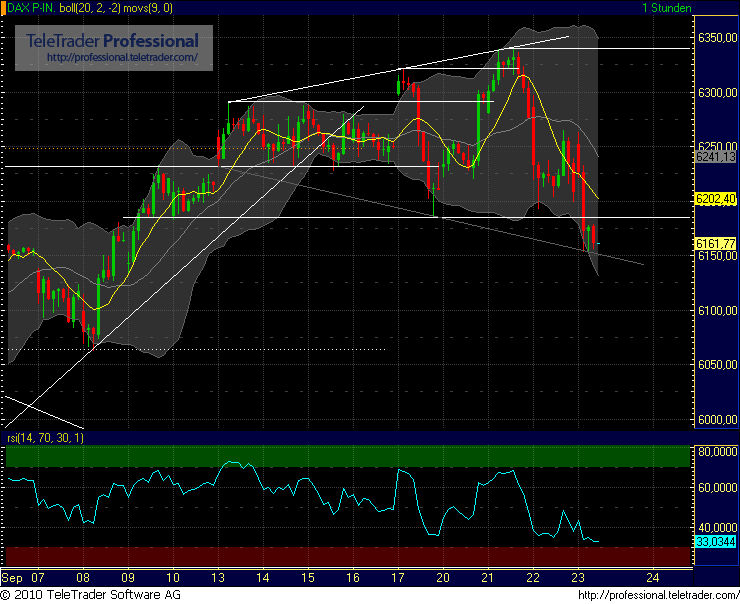This screenshot has width=740, height=604.
Task: Click the 6350,00 price axis label
Action: click(x=717, y=38)
